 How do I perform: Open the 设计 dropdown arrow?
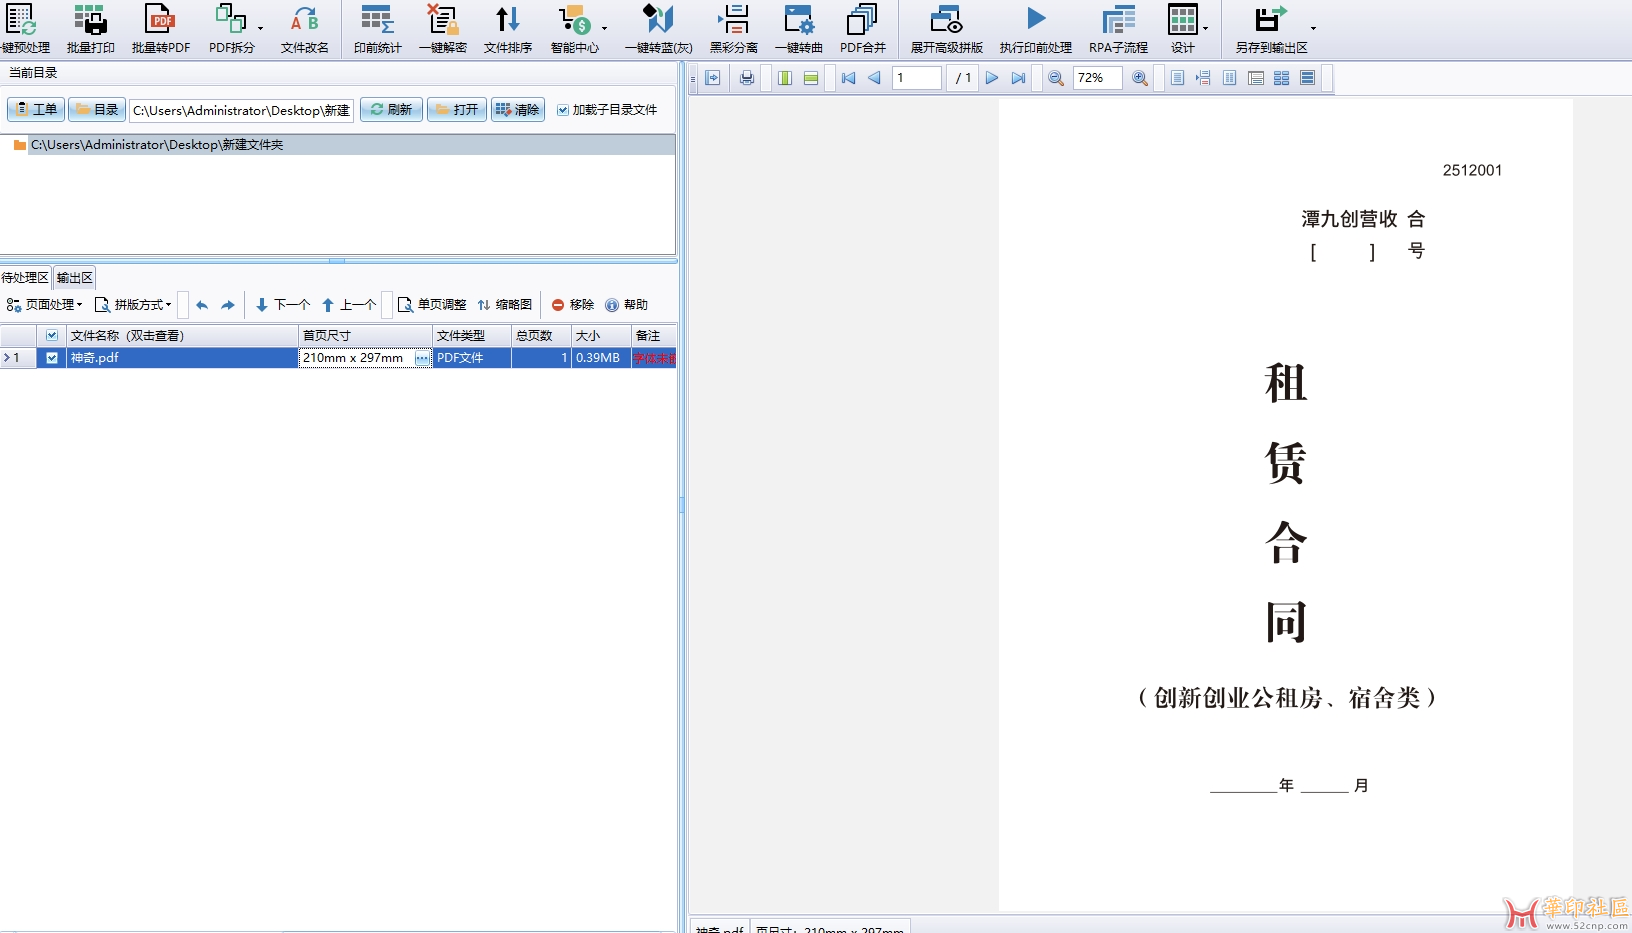click(1206, 28)
